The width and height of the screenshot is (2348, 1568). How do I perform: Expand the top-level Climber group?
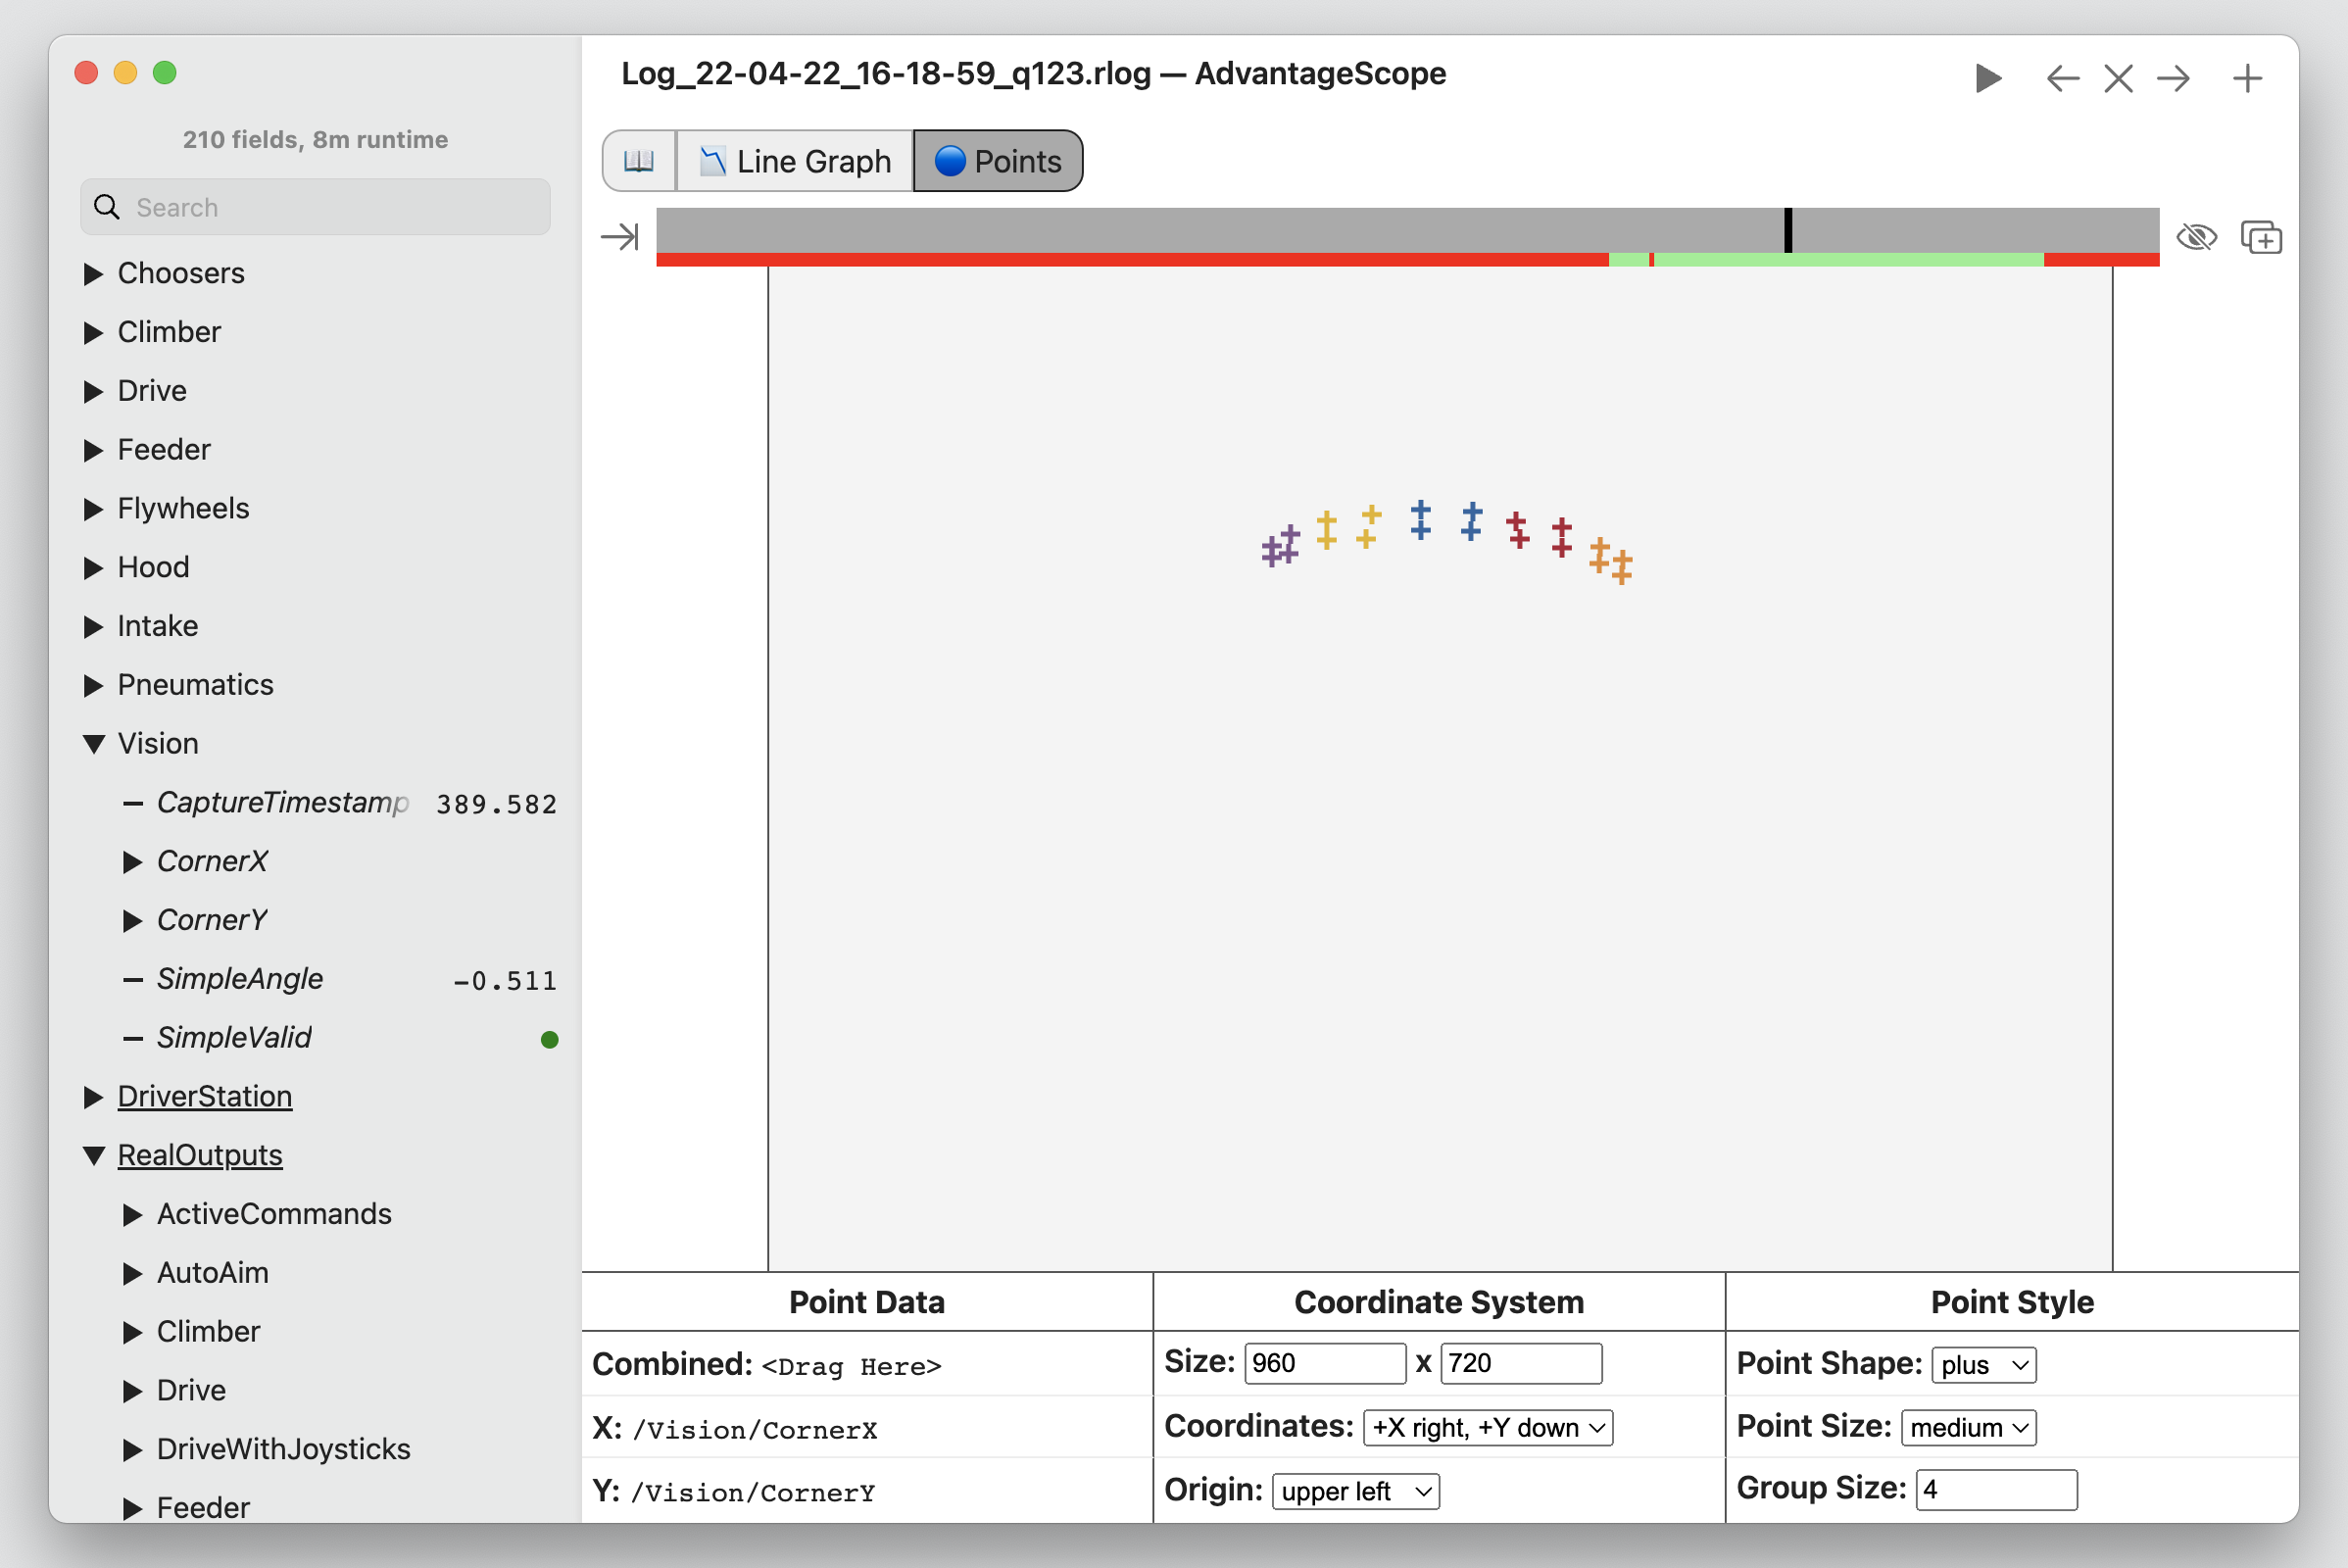[x=93, y=332]
